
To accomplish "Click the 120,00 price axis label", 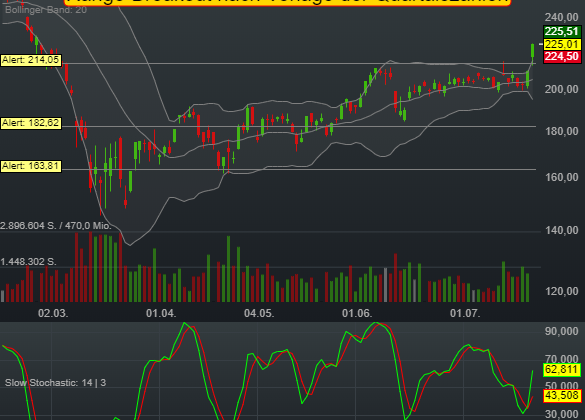I will [561, 291].
